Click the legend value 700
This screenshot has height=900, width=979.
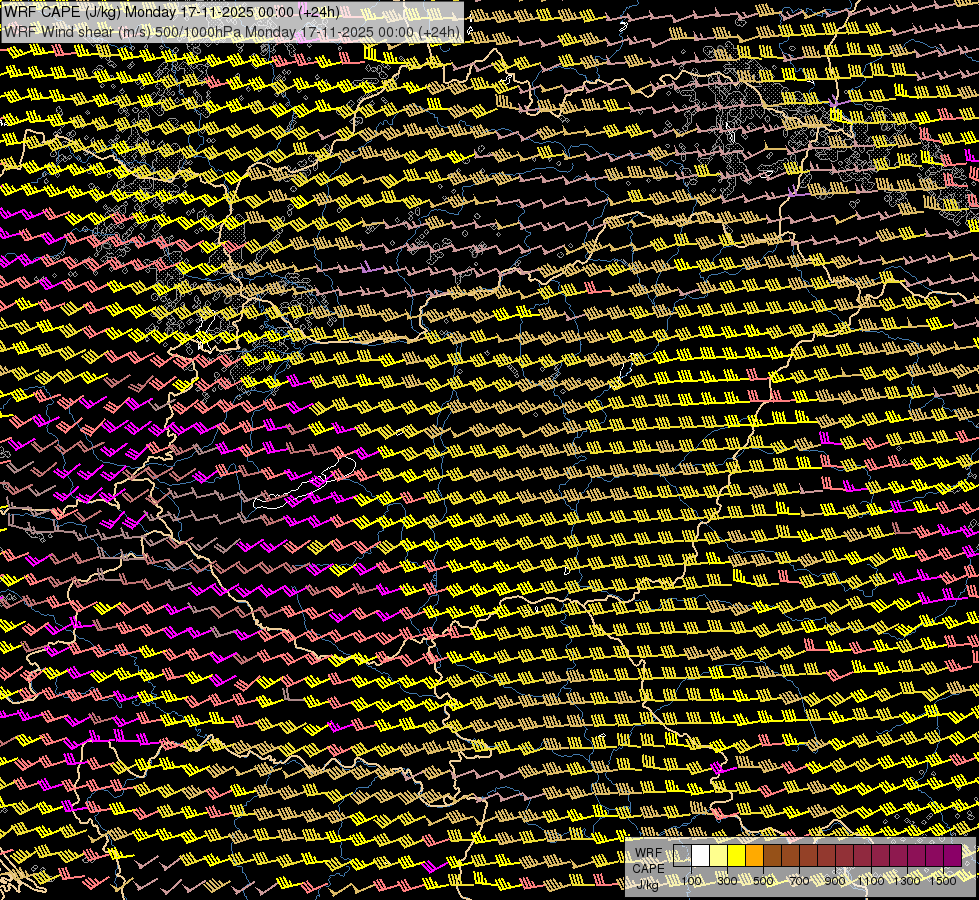tap(799, 881)
